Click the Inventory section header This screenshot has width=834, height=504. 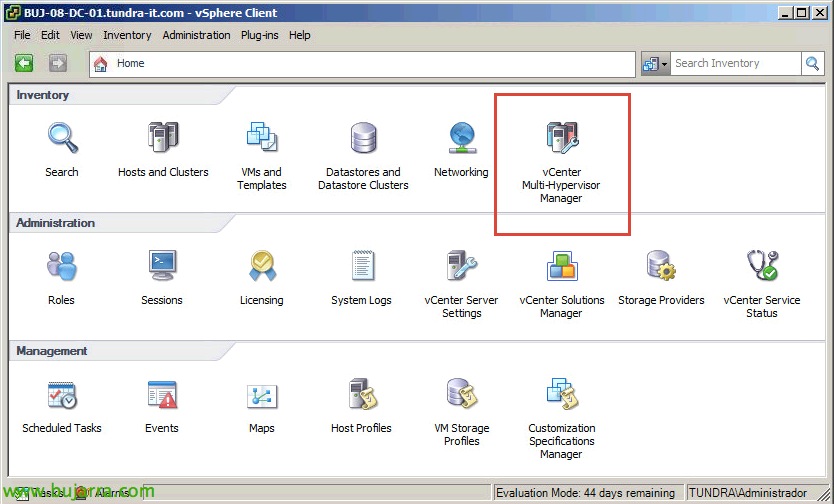(x=43, y=95)
